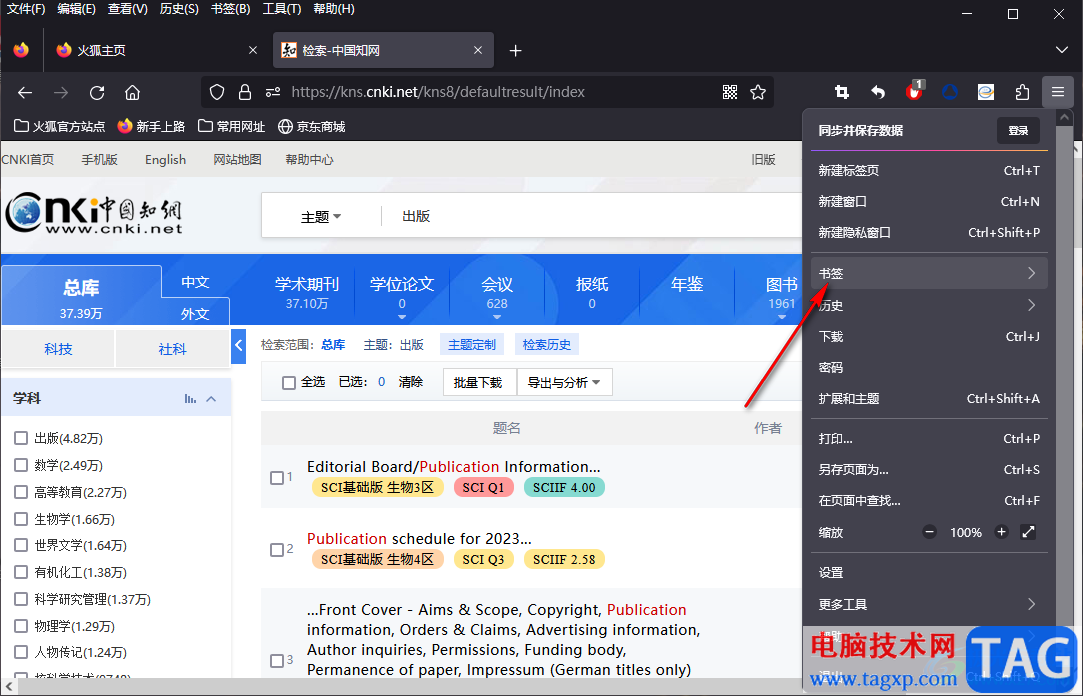Close the 检索-中国知网 tab
Viewport: 1083px width, 696px height.
tap(478, 50)
